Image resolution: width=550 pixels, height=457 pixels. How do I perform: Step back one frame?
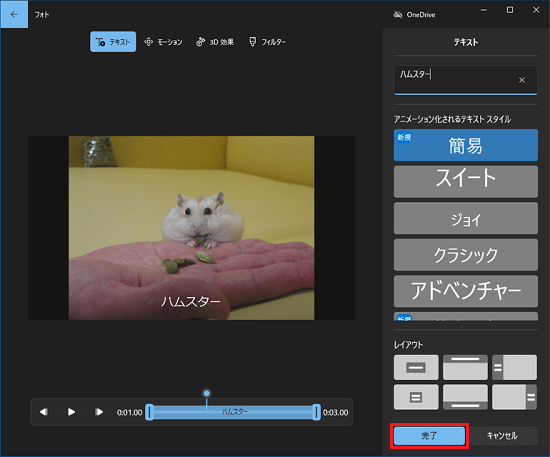[43, 412]
